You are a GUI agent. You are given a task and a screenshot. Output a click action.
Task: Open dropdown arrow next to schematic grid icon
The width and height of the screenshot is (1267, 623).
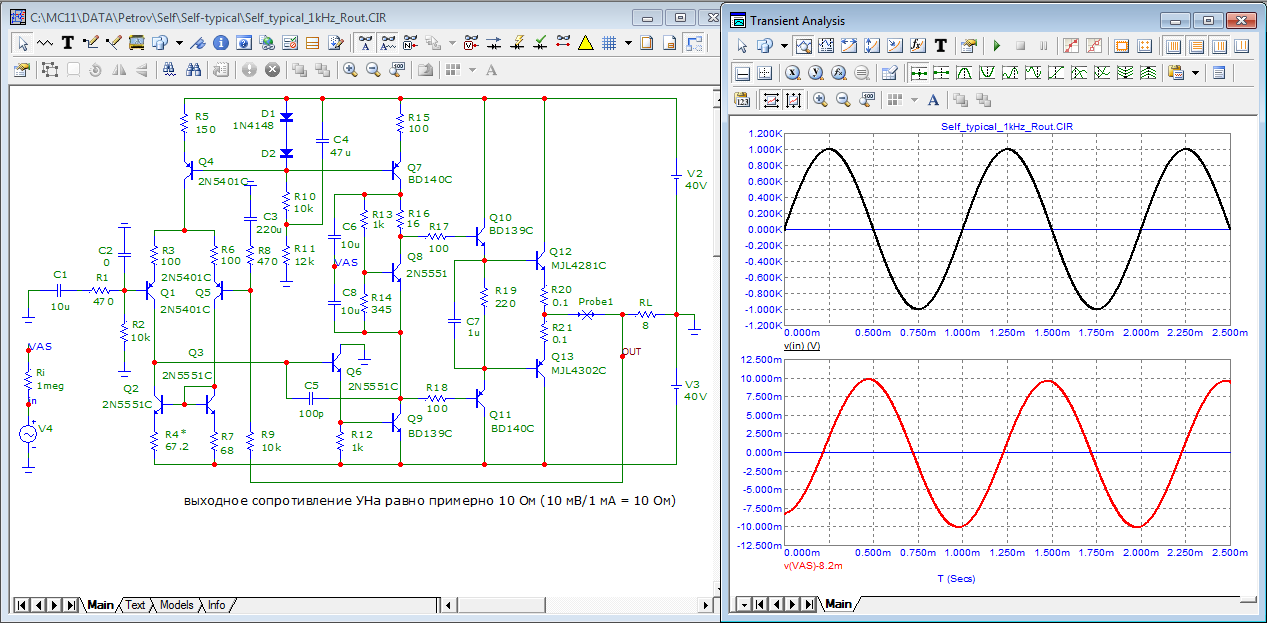[x=628, y=43]
